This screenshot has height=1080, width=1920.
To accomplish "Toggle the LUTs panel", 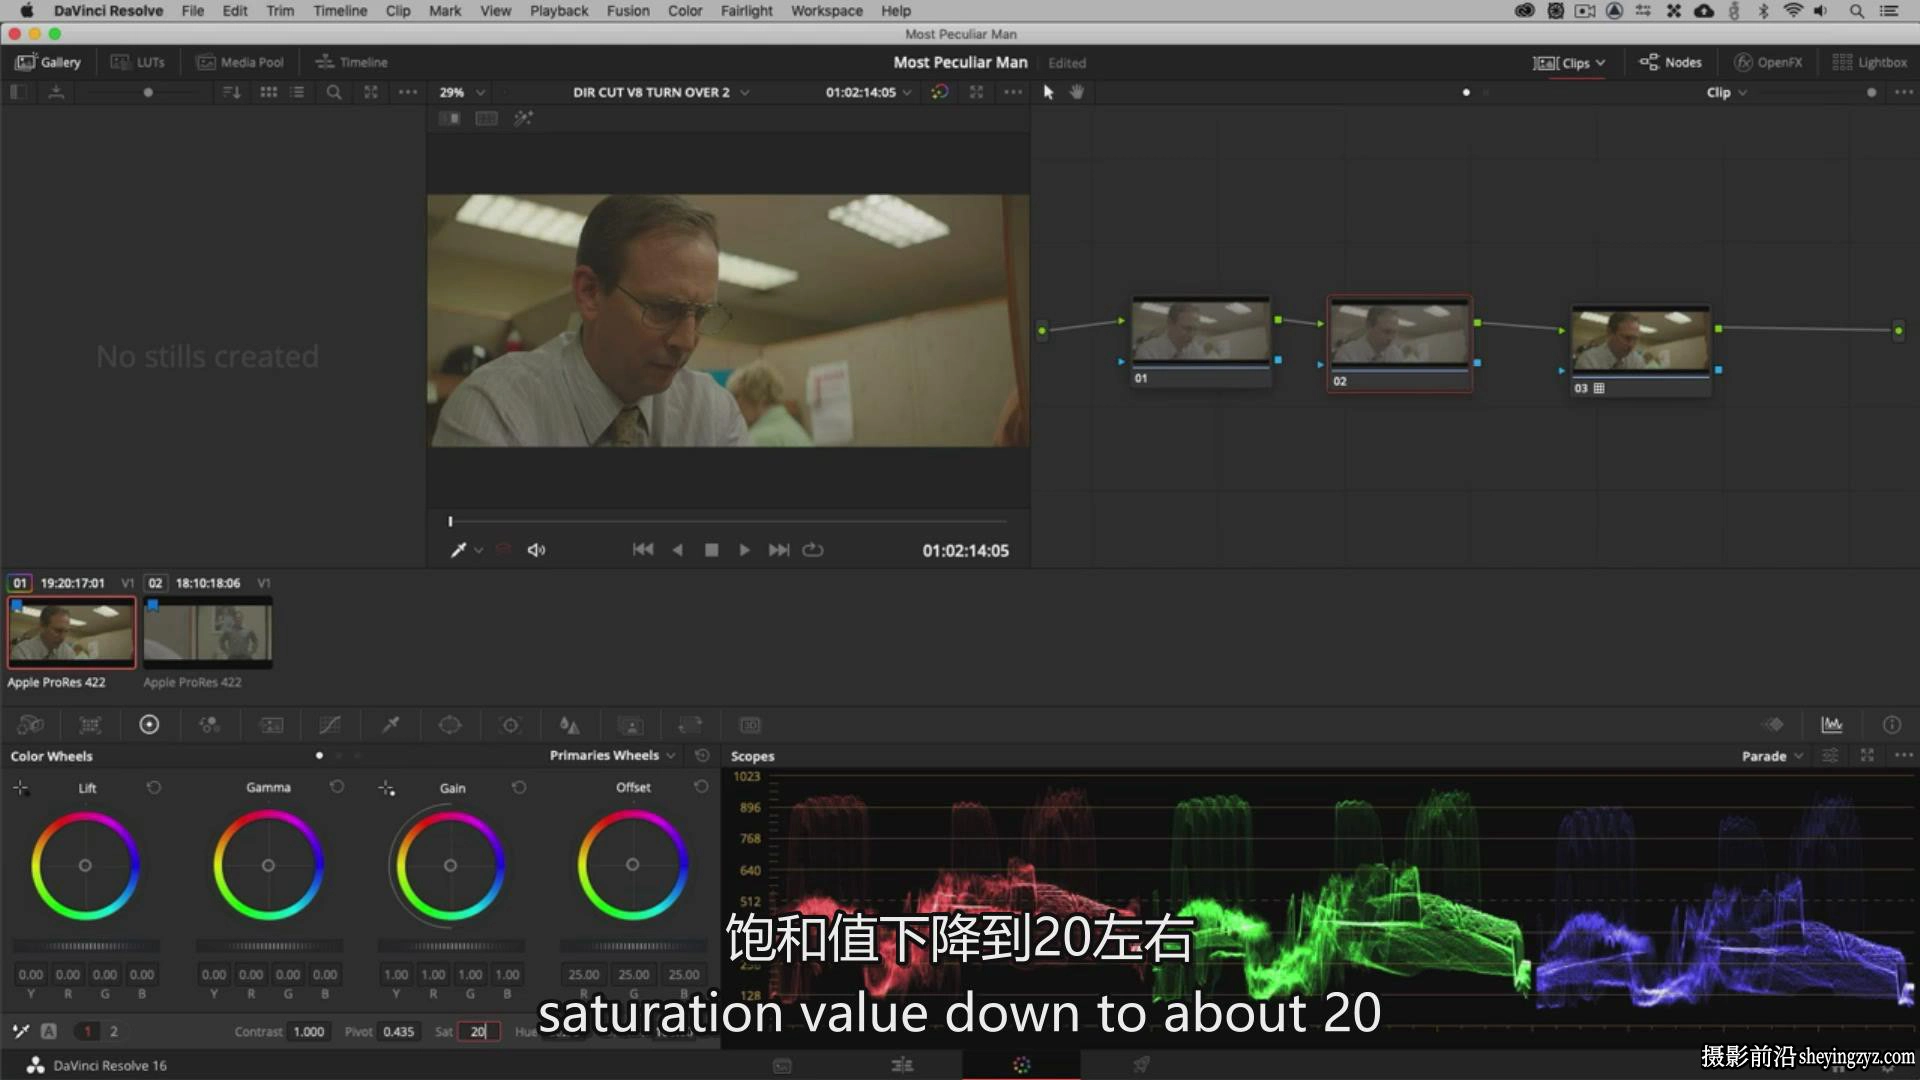I will point(137,62).
